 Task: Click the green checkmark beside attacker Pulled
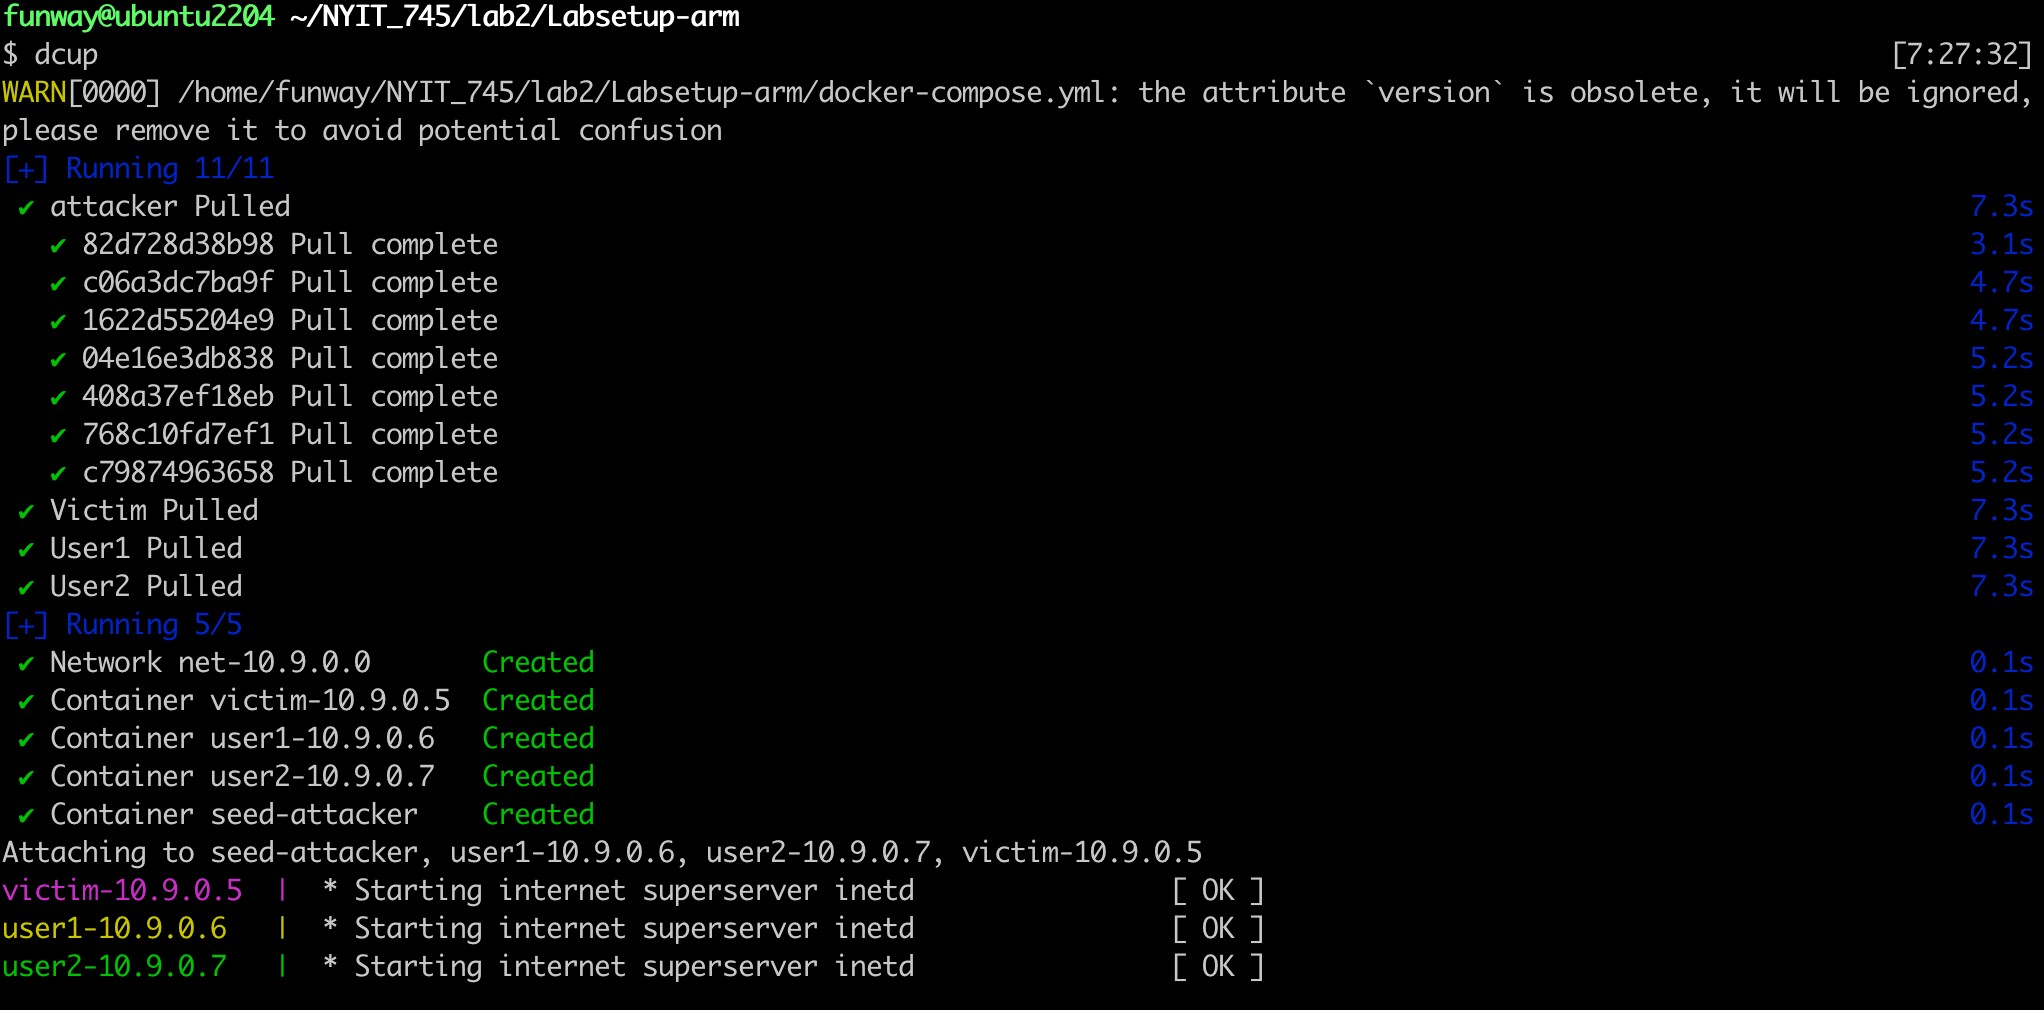pyautogui.click(x=26, y=208)
